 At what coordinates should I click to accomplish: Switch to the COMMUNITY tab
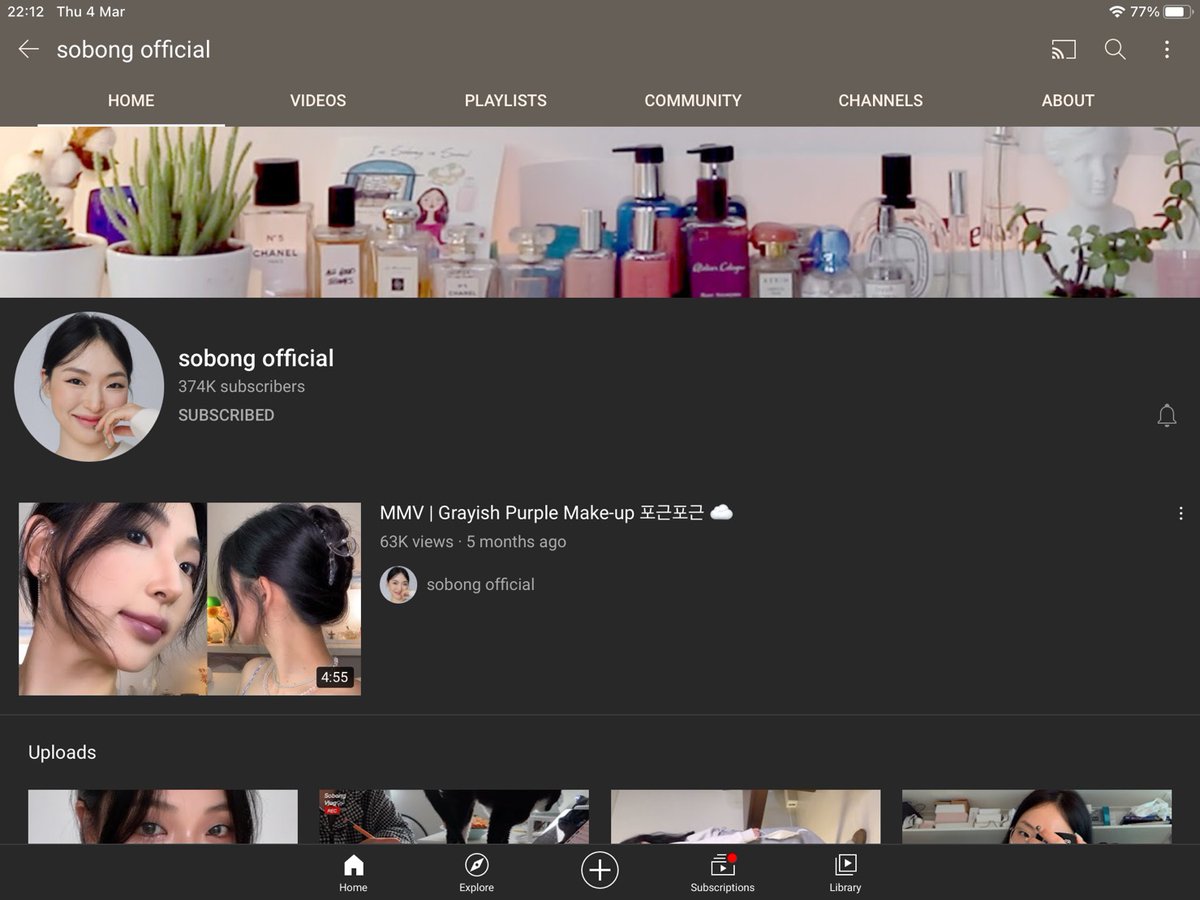pos(693,101)
